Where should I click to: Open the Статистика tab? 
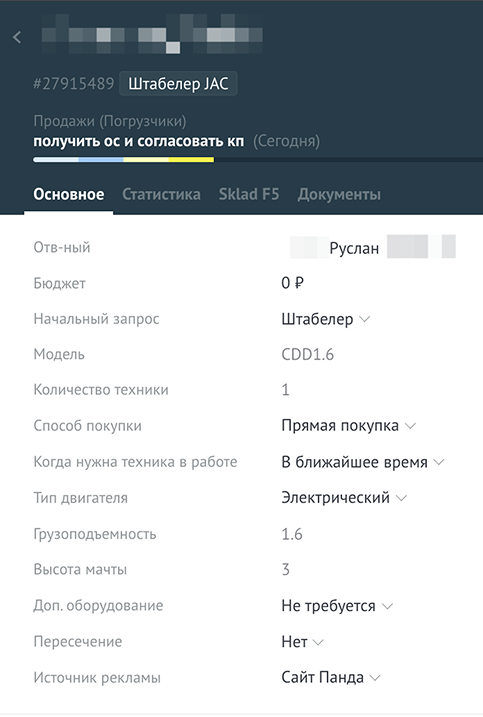(x=161, y=194)
